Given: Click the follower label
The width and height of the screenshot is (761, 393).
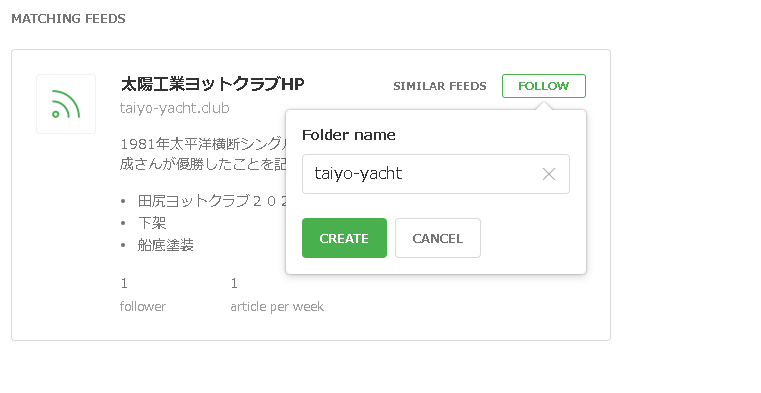Looking at the screenshot, I should (x=143, y=306).
